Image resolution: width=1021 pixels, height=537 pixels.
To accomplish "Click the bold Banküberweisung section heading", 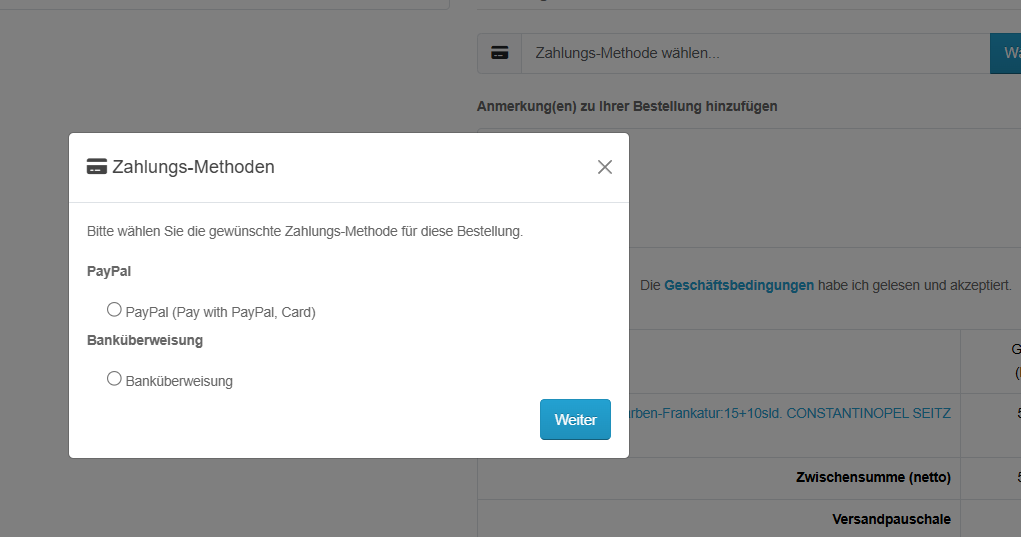I will tap(145, 340).
